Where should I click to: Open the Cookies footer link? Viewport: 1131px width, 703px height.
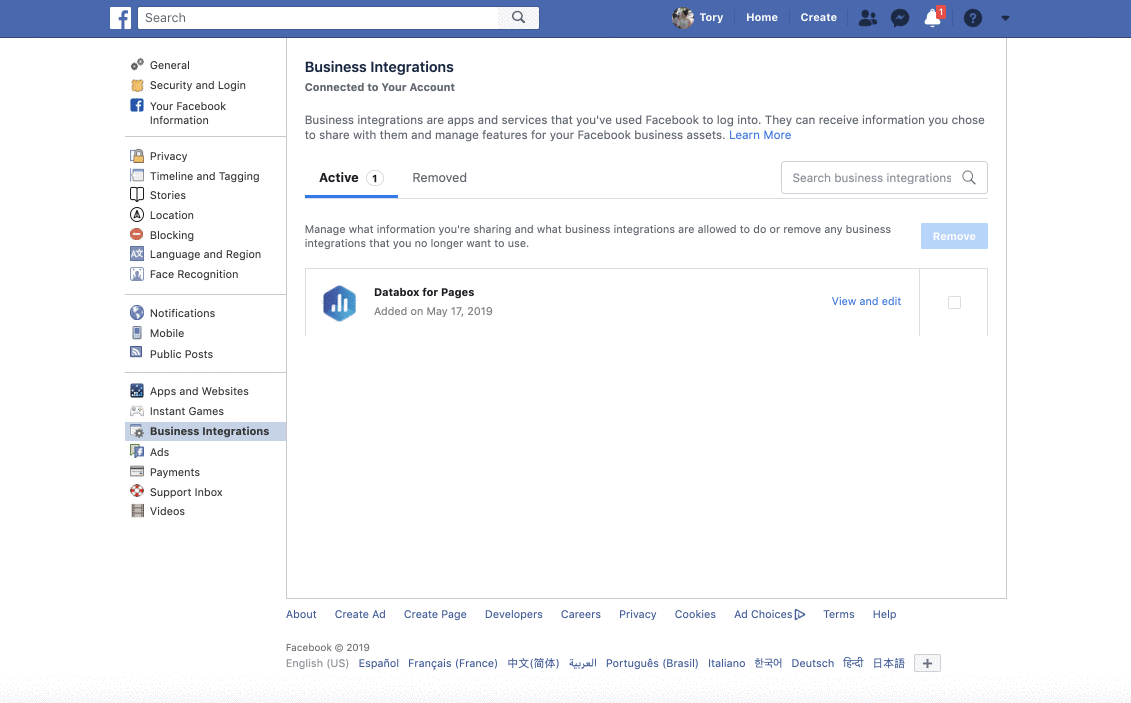695,614
